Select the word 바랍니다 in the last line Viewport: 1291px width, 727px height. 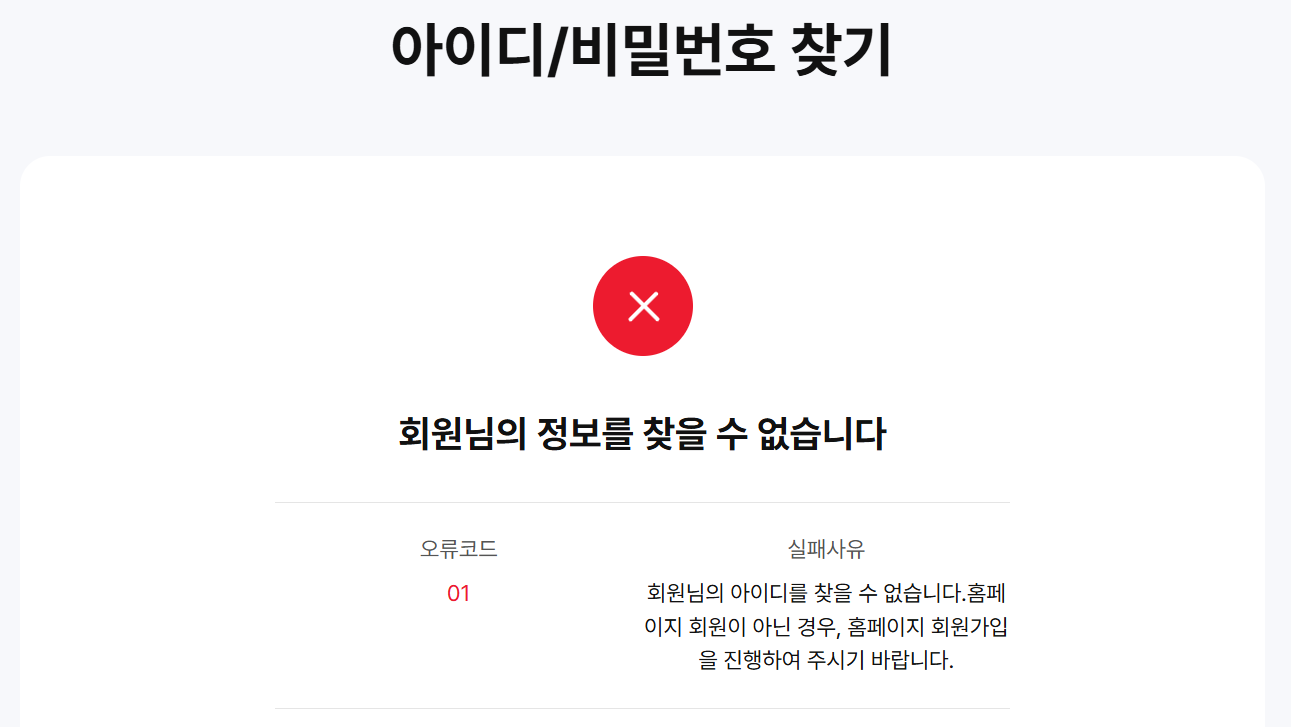click(x=912, y=661)
